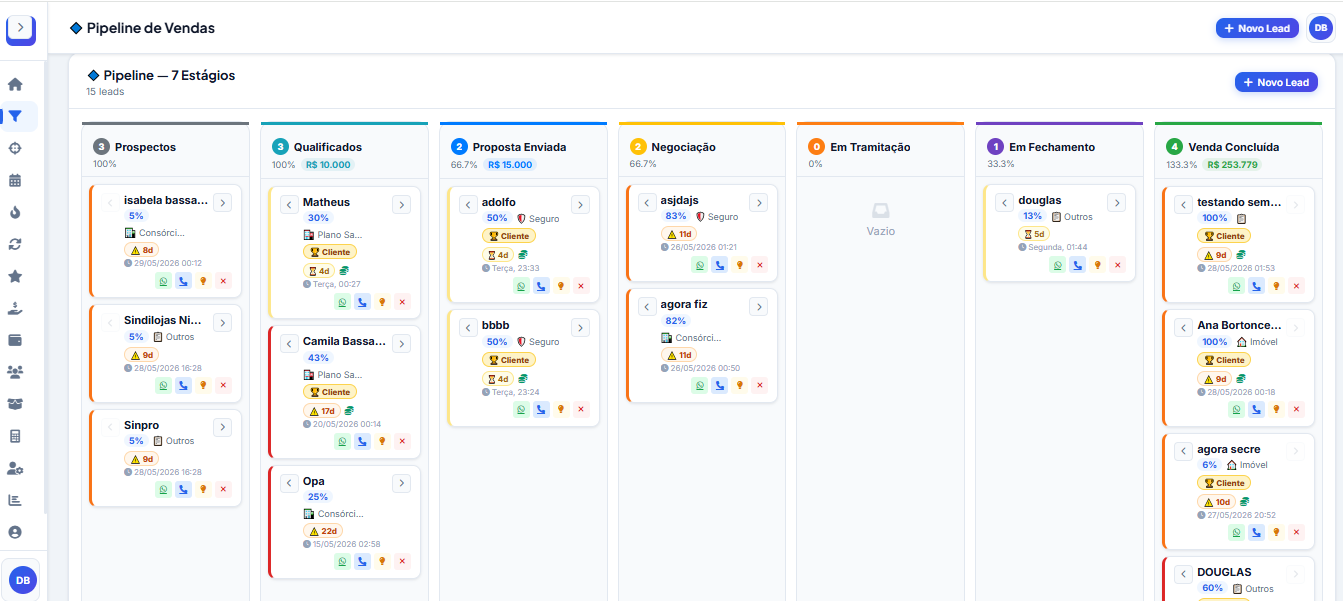Open the crosshair target icon in sidebar
This screenshot has width=1343, height=601.
pyautogui.click(x=15, y=149)
